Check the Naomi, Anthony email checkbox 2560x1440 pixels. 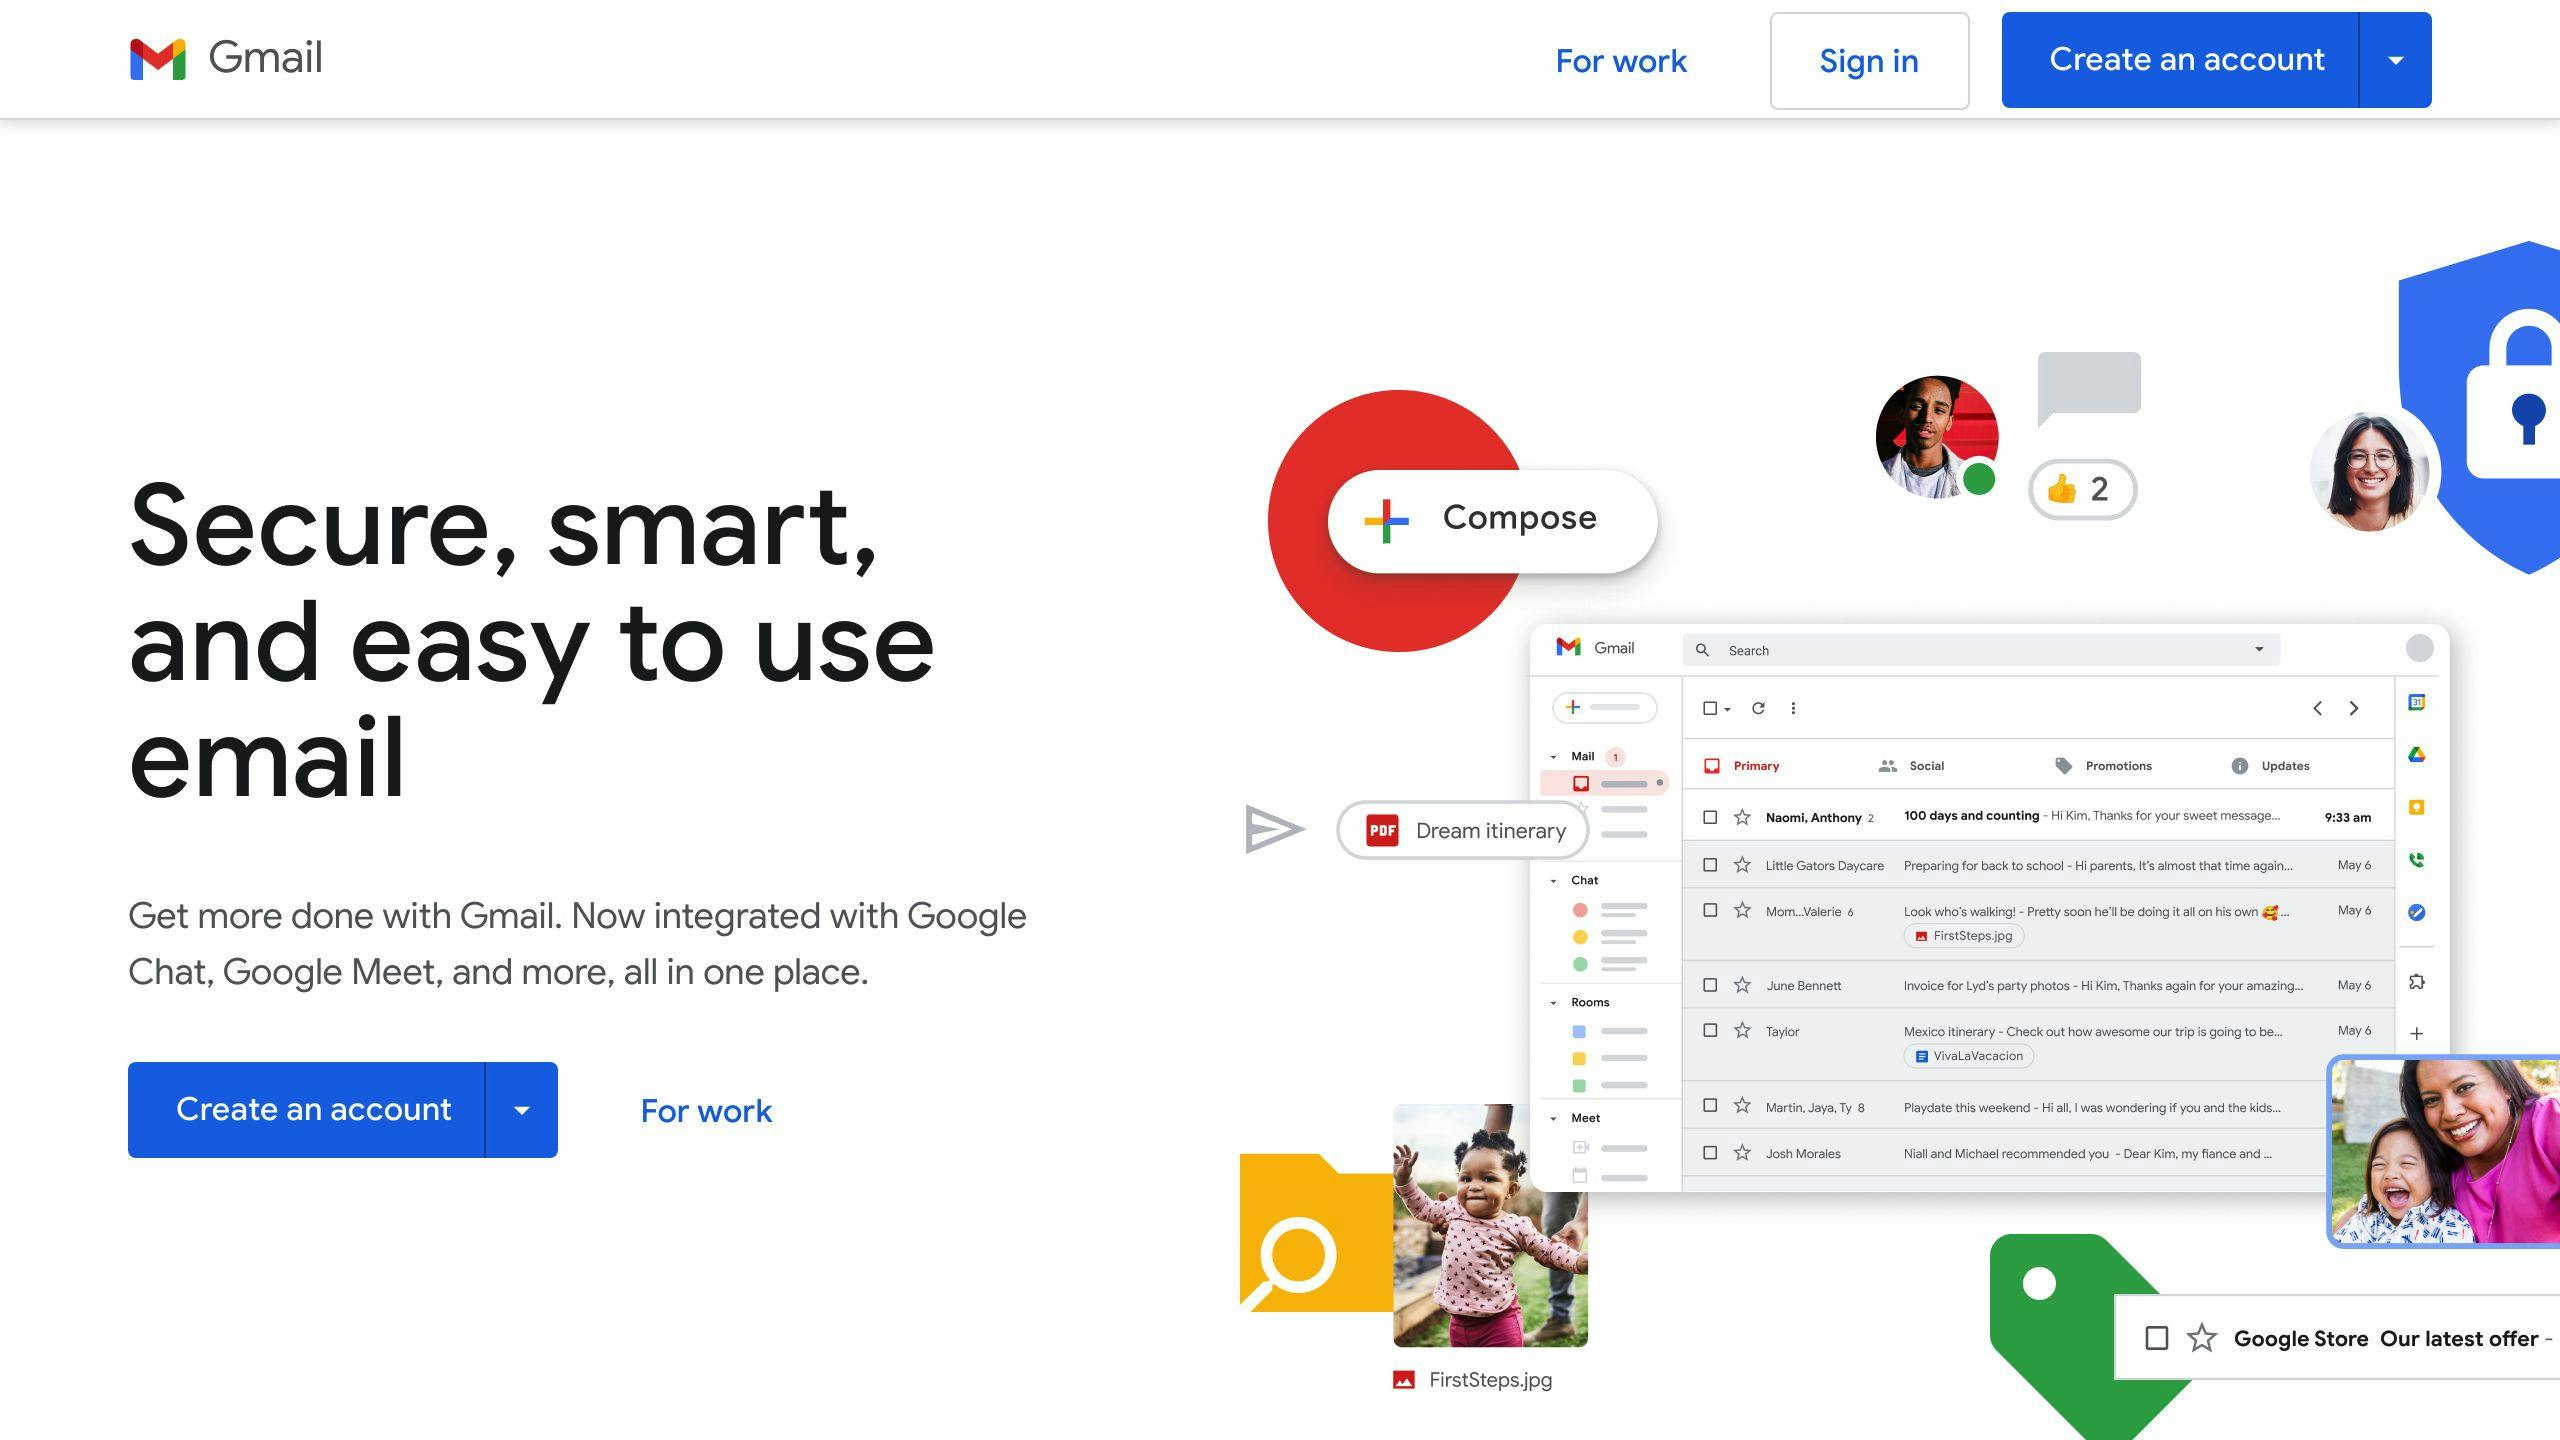(x=1710, y=817)
